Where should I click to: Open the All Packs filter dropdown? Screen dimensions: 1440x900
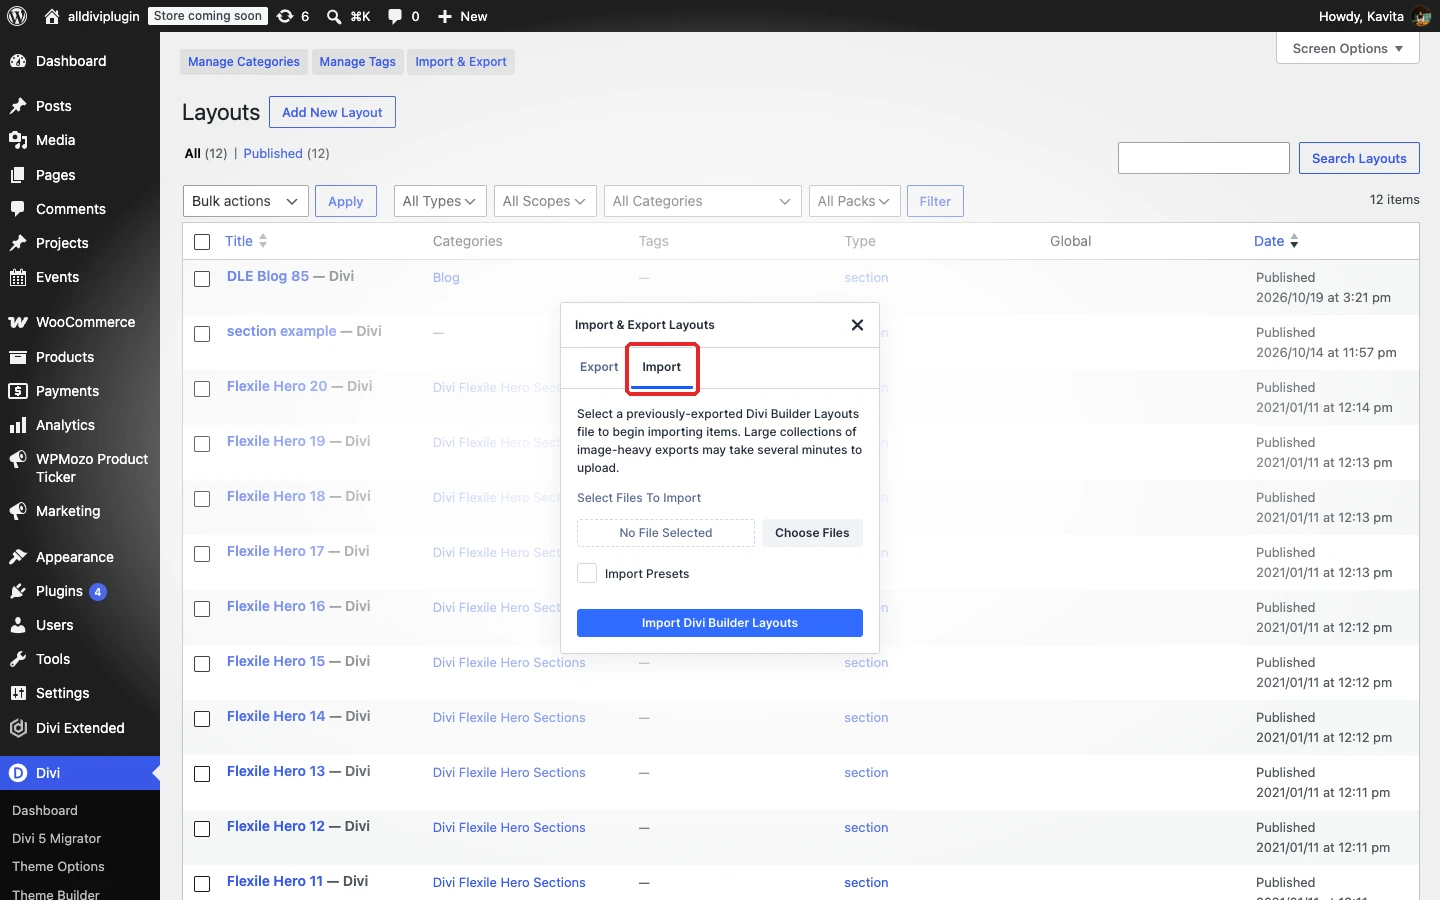[855, 201]
